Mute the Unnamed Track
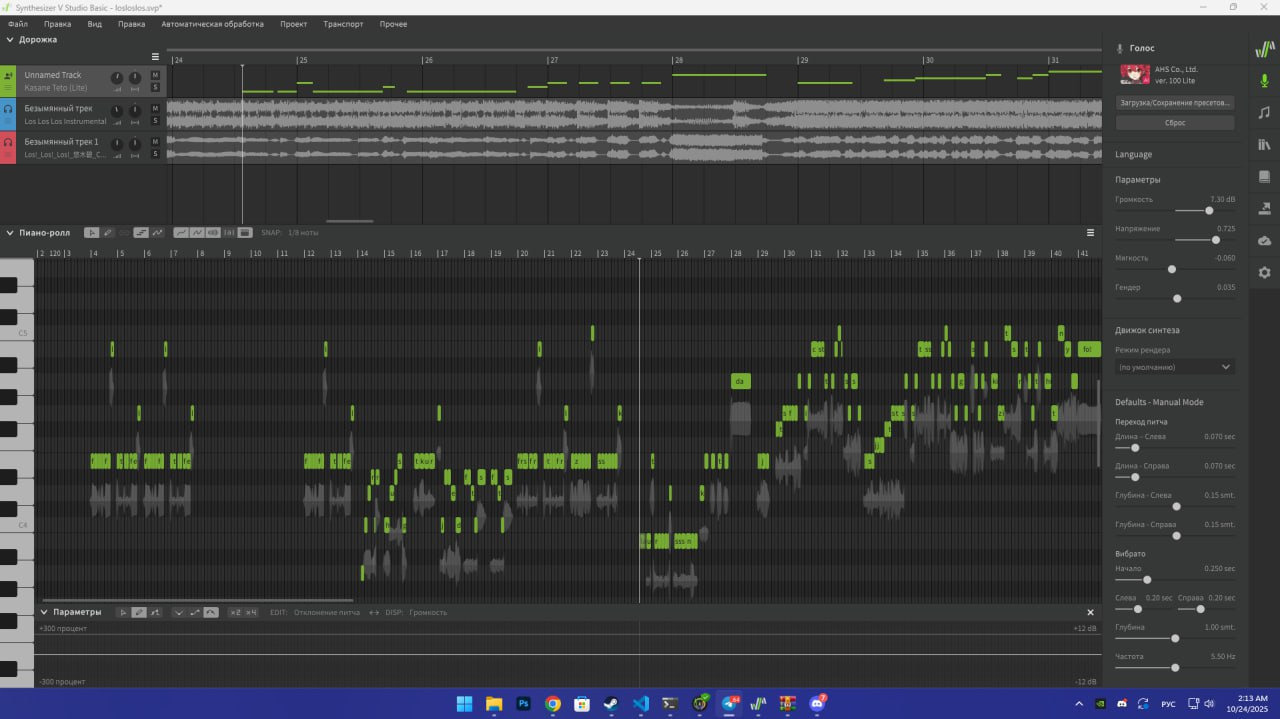This screenshot has height=719, width=1280. point(155,75)
